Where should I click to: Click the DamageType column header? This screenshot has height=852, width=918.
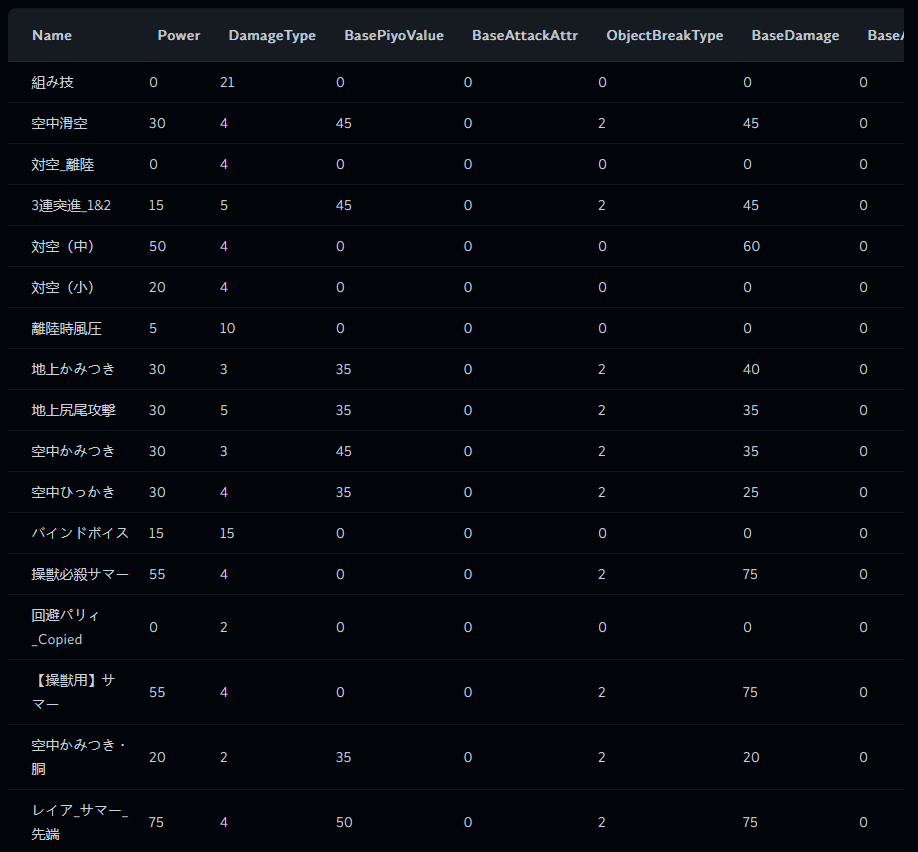[x=272, y=35]
